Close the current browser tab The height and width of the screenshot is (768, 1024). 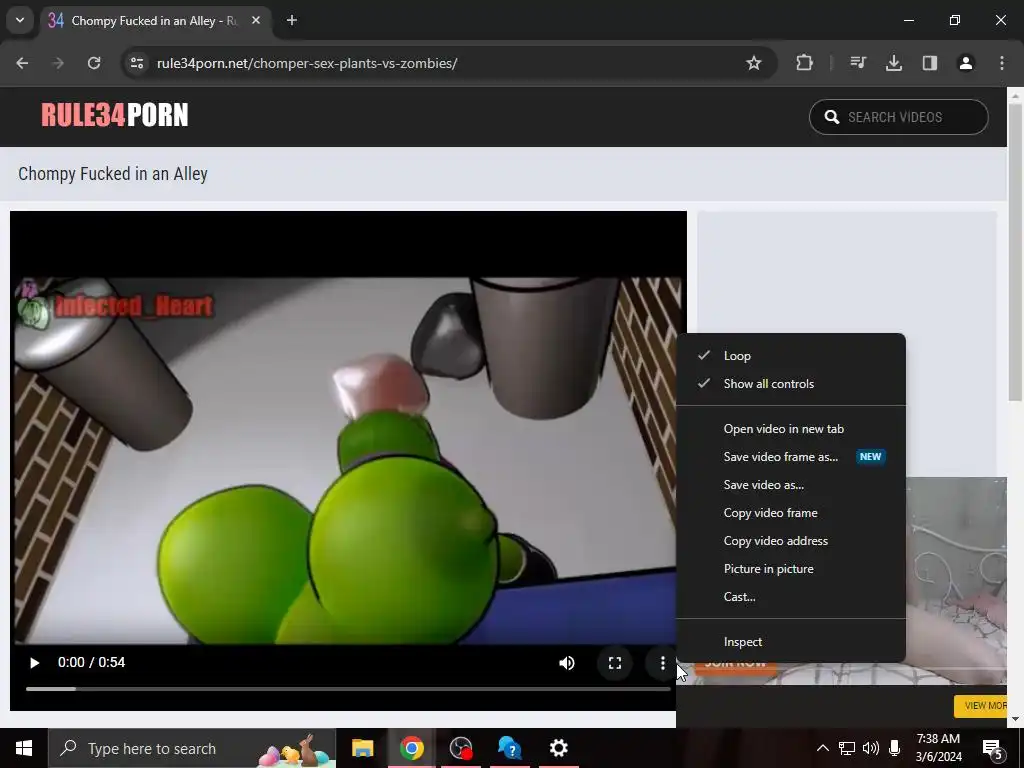pos(256,21)
